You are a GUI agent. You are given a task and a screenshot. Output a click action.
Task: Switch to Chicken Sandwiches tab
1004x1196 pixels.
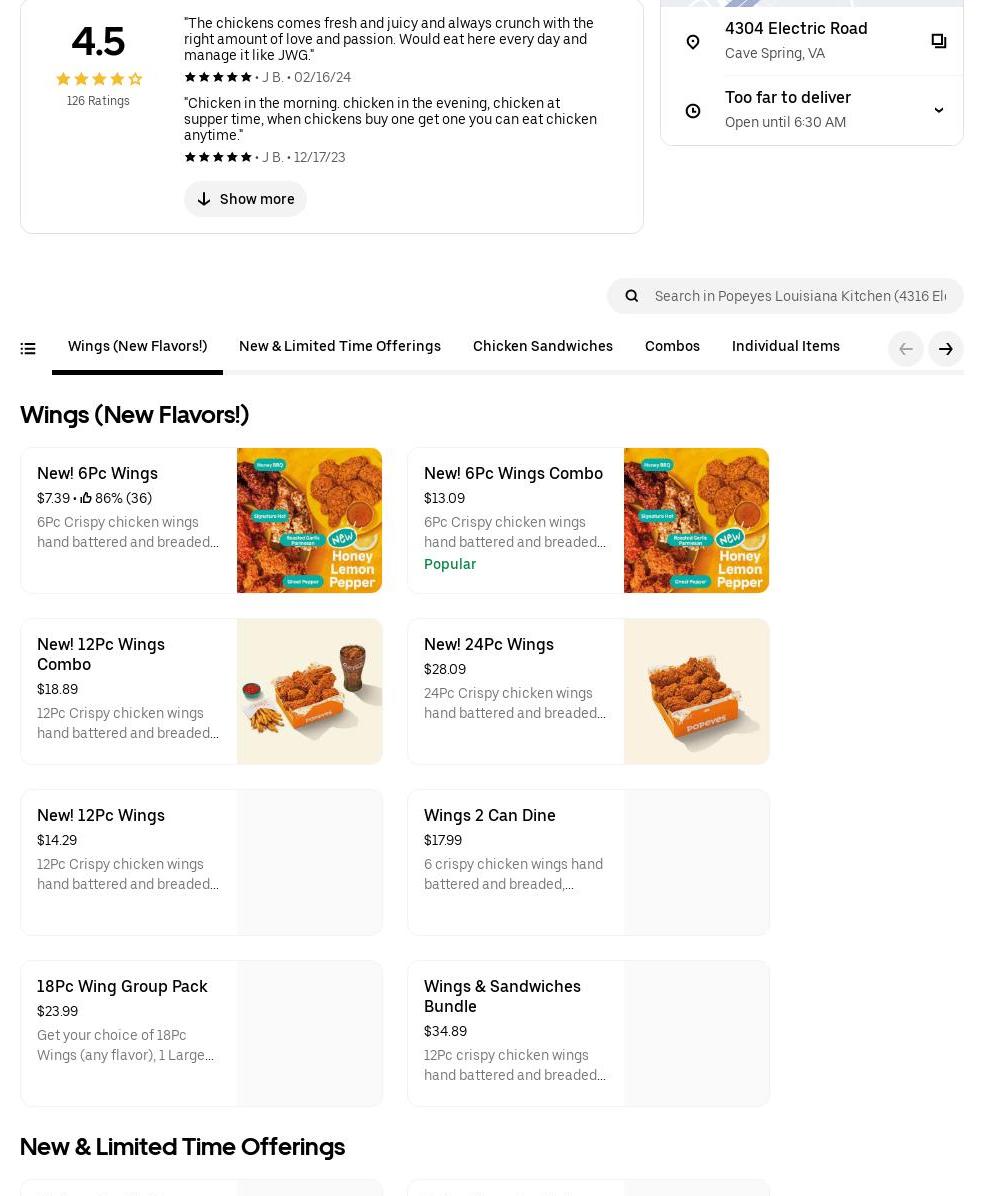click(x=542, y=346)
